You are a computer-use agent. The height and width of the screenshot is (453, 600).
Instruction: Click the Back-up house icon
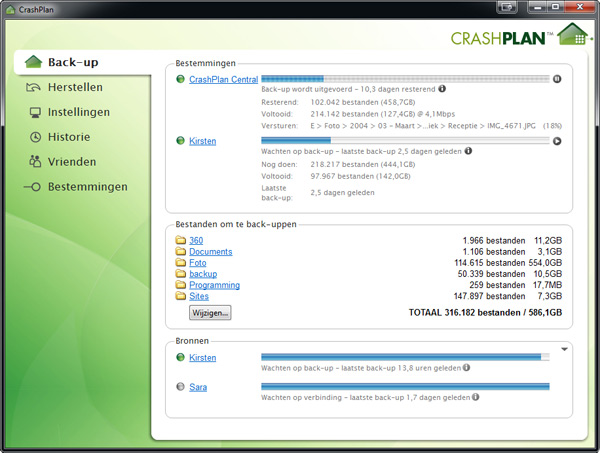coord(33,62)
